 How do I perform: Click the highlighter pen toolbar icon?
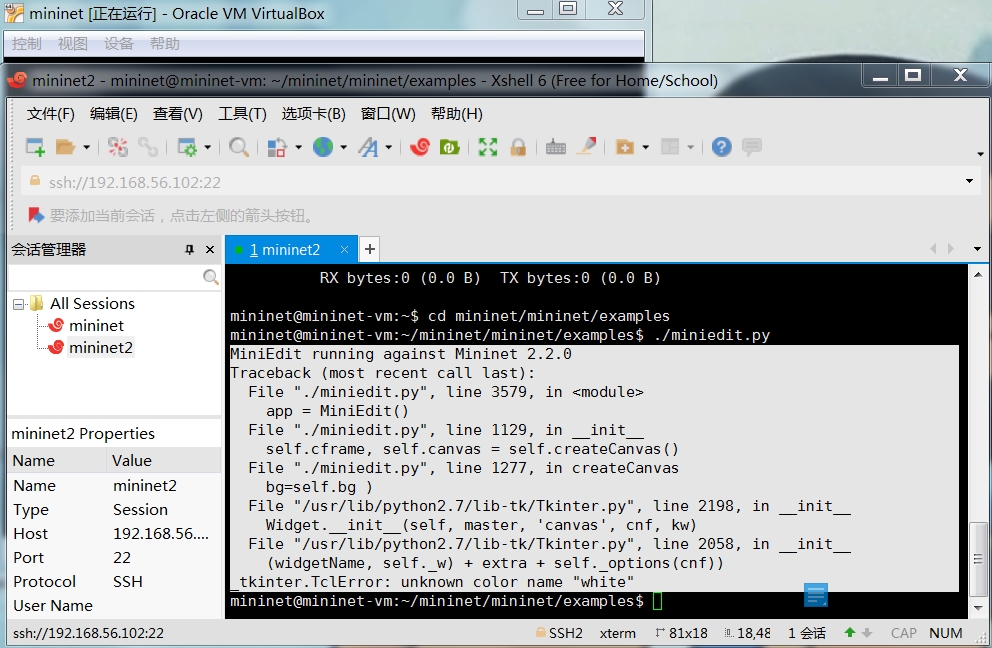587,147
